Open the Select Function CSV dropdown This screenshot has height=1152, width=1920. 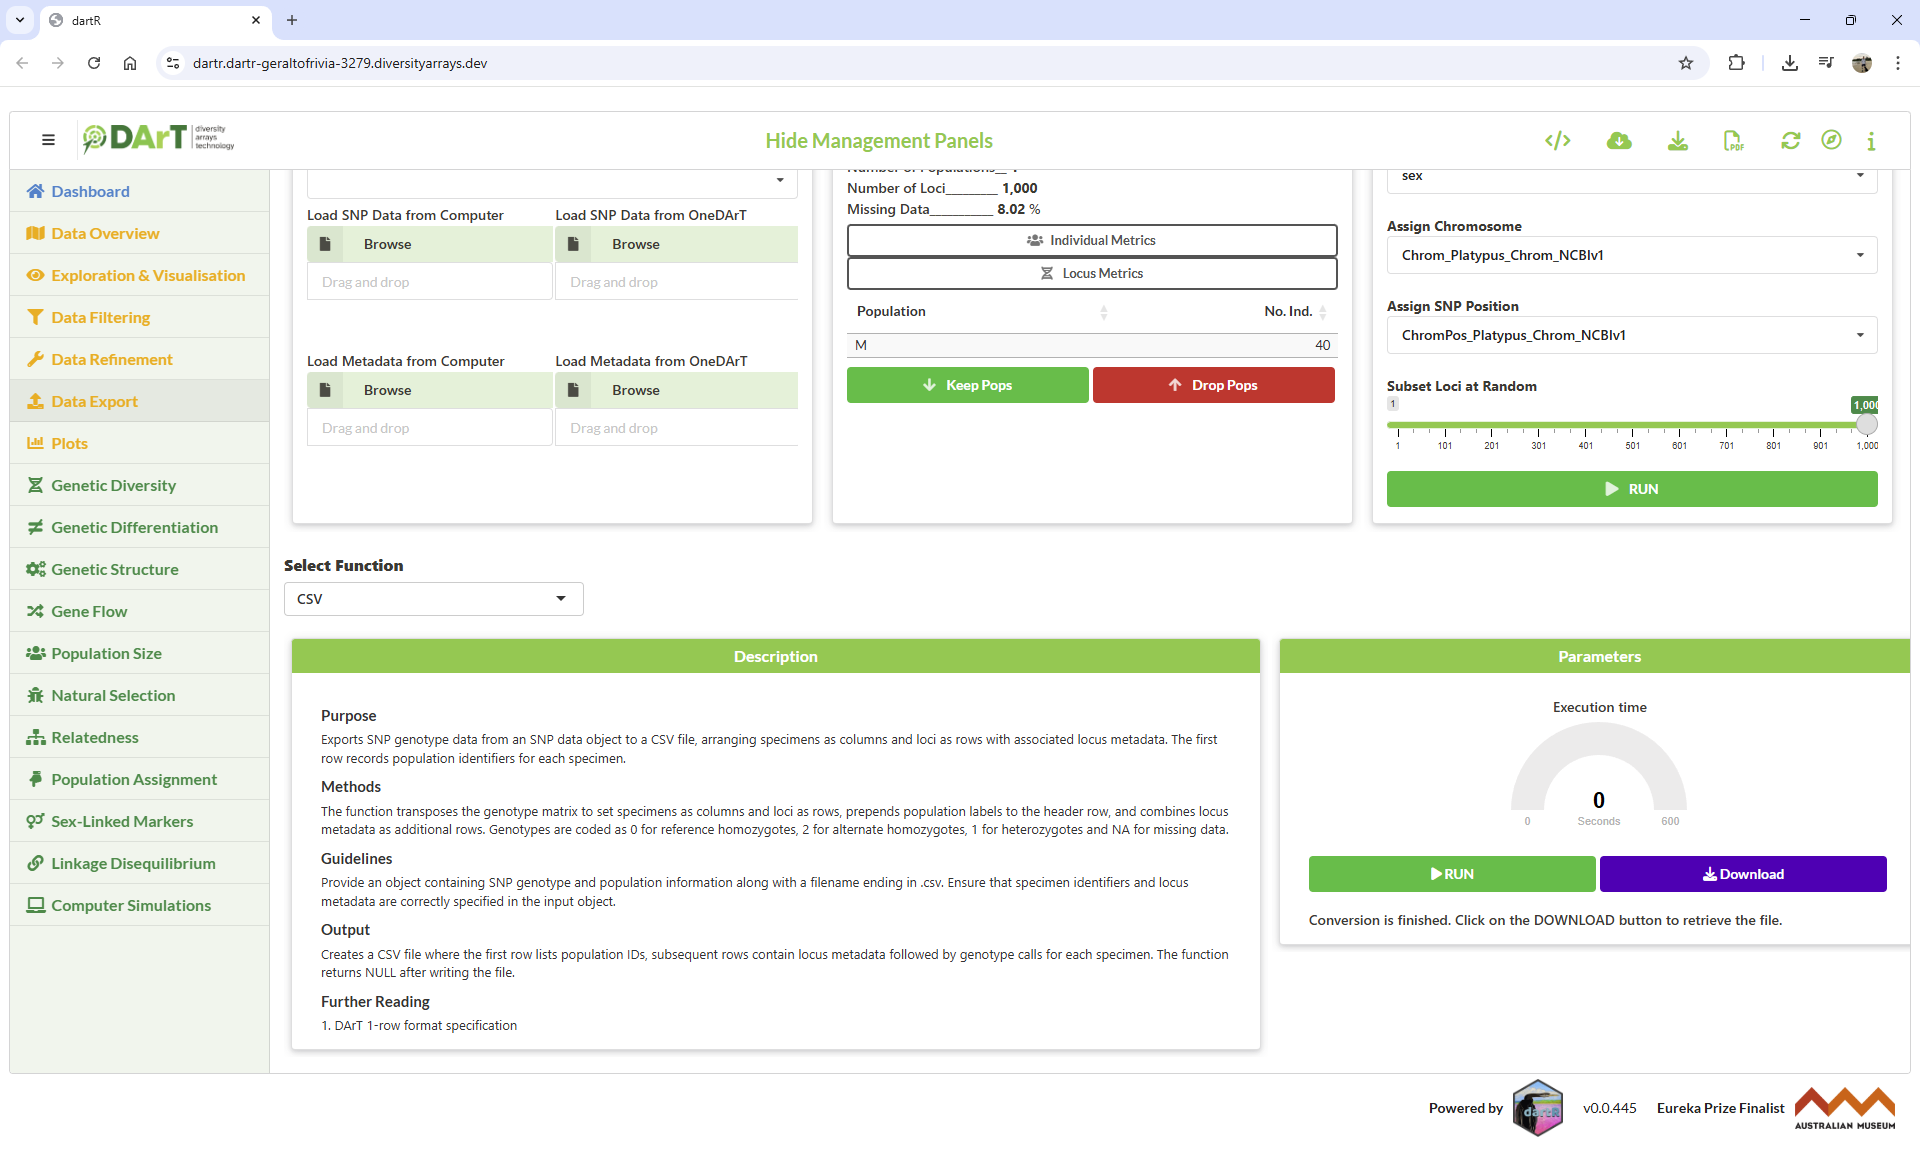433,599
